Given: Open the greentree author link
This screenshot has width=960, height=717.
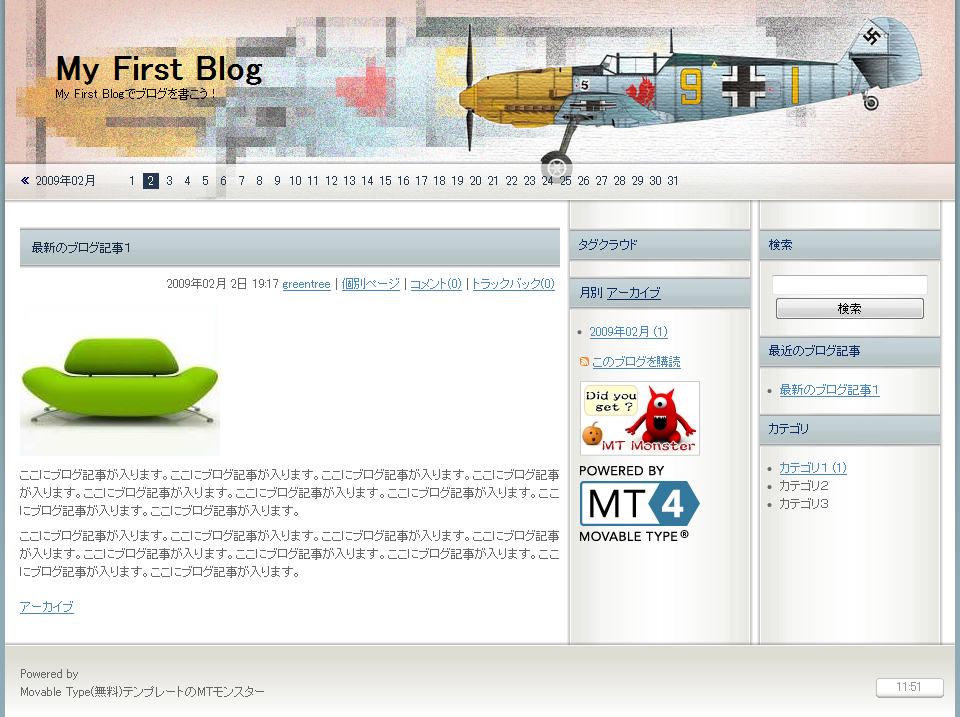Looking at the screenshot, I should coord(306,284).
